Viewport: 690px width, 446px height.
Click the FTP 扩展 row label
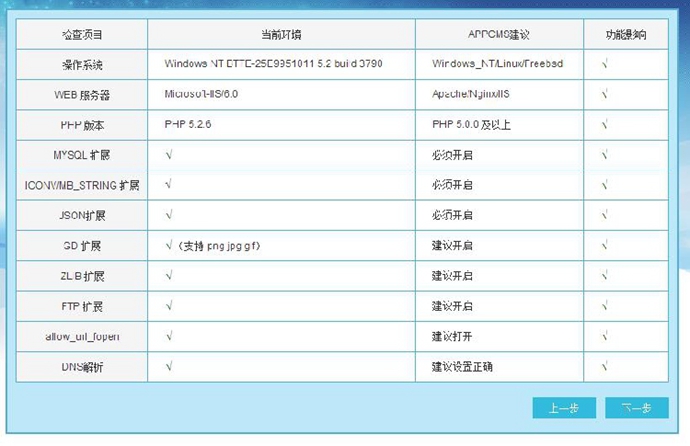tap(82, 306)
